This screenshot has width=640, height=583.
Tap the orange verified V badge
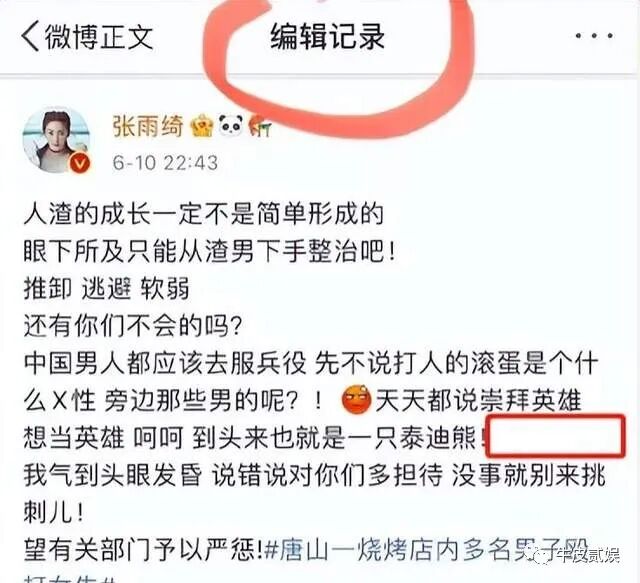(x=80, y=163)
